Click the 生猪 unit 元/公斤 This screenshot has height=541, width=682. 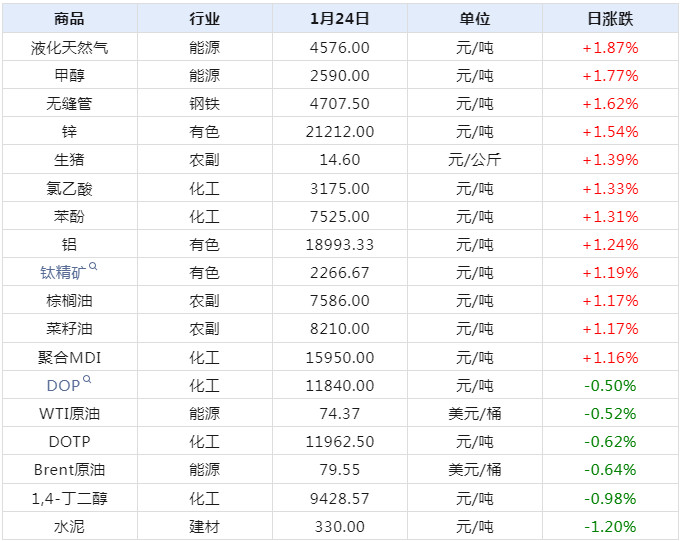click(475, 160)
